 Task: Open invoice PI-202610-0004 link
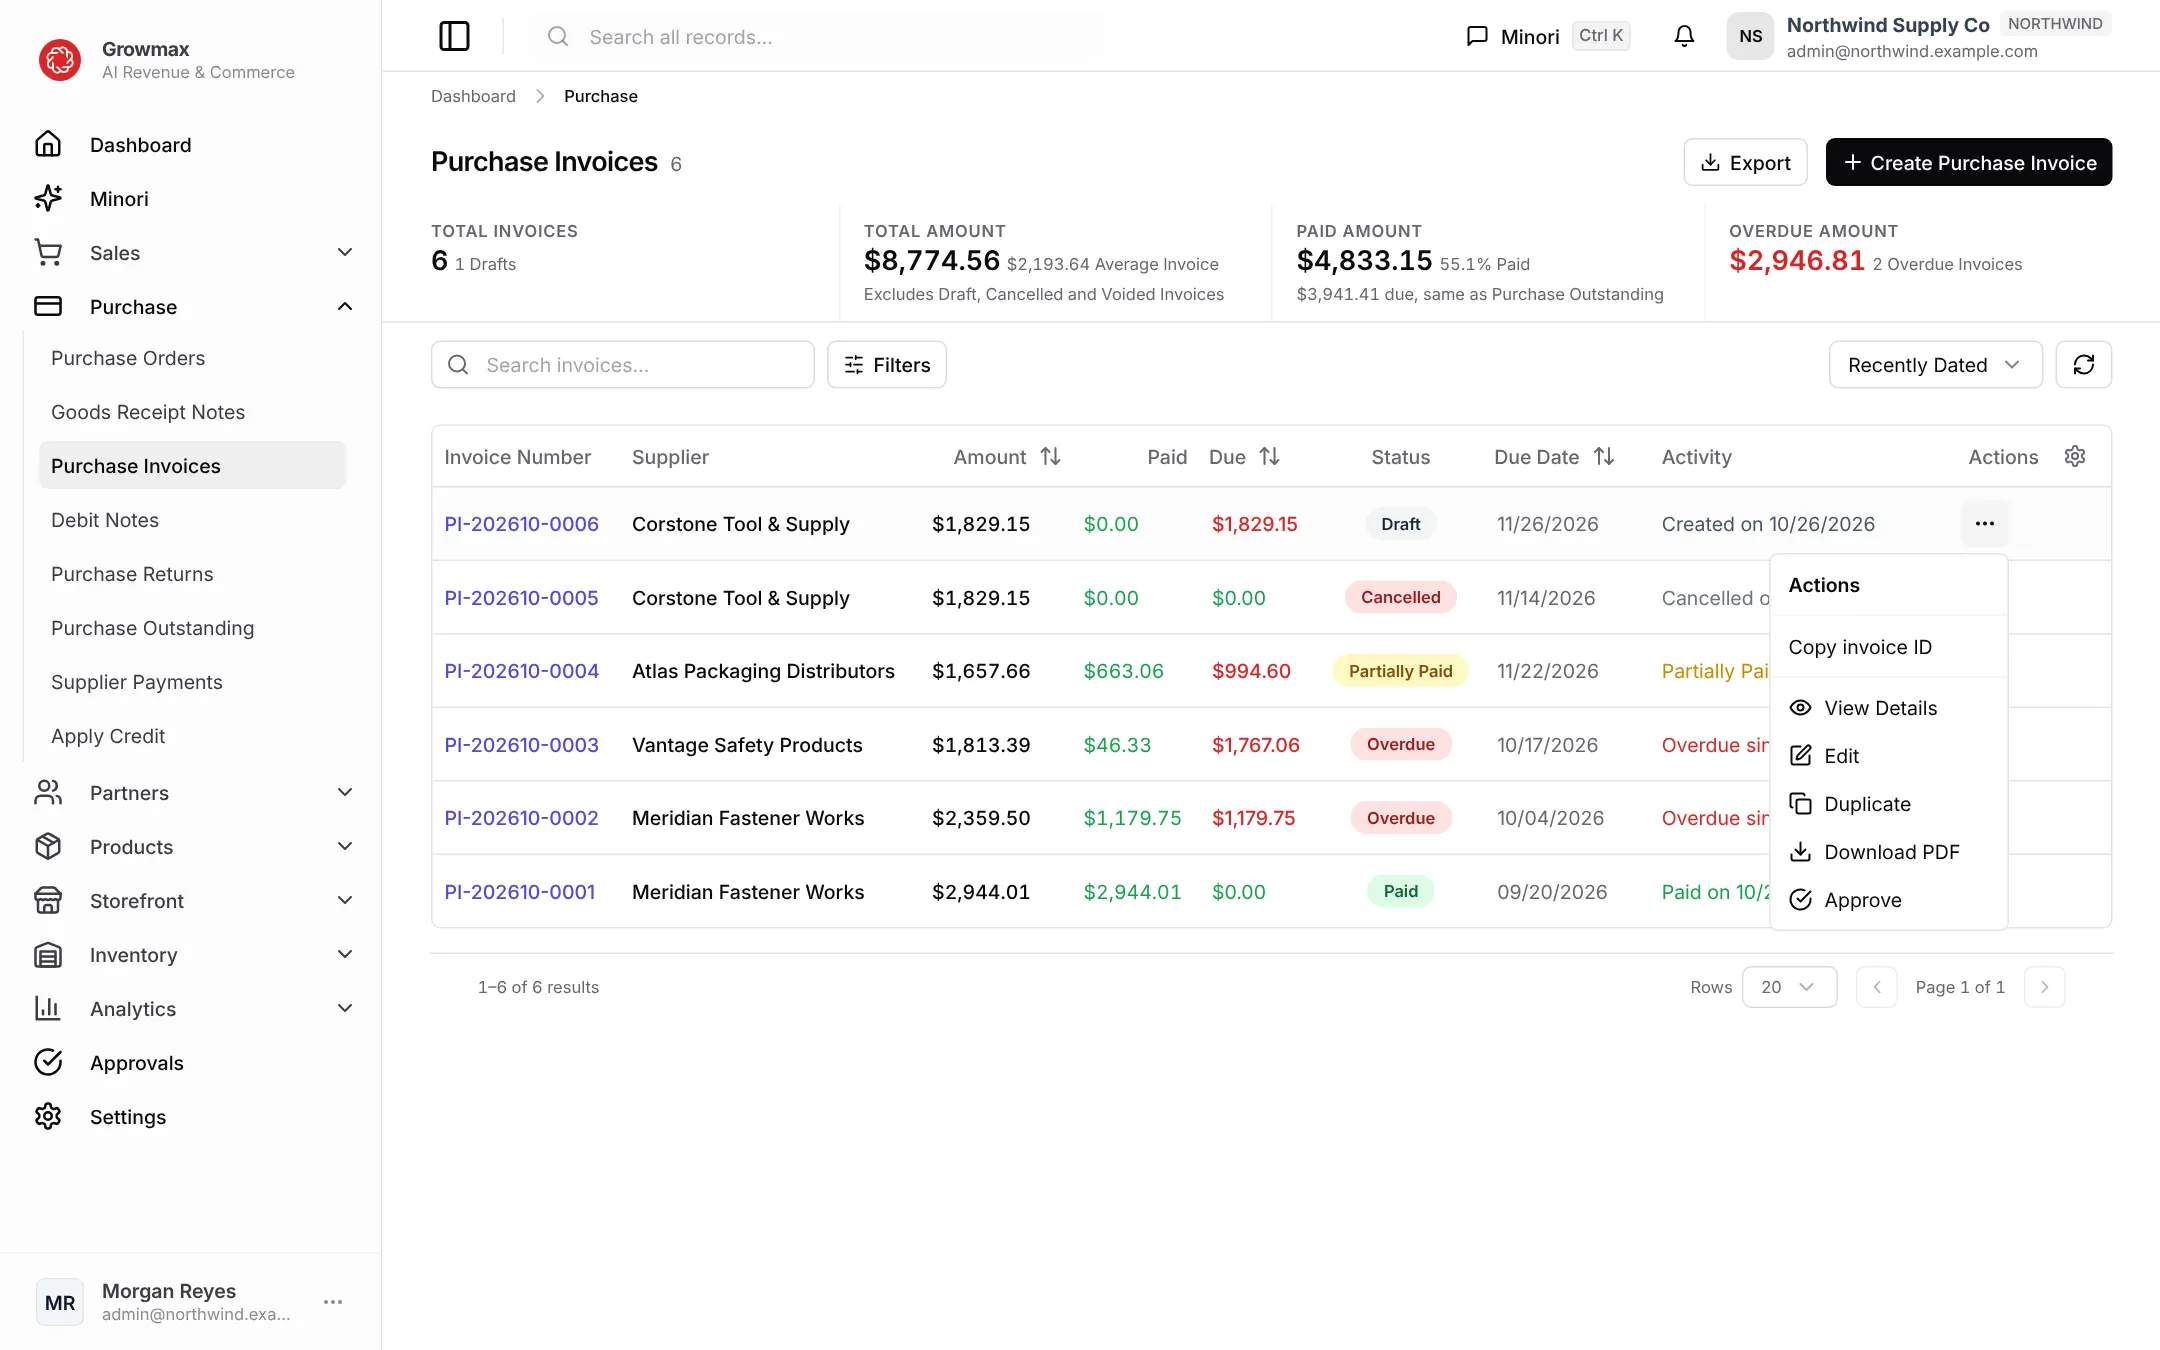coord(521,670)
